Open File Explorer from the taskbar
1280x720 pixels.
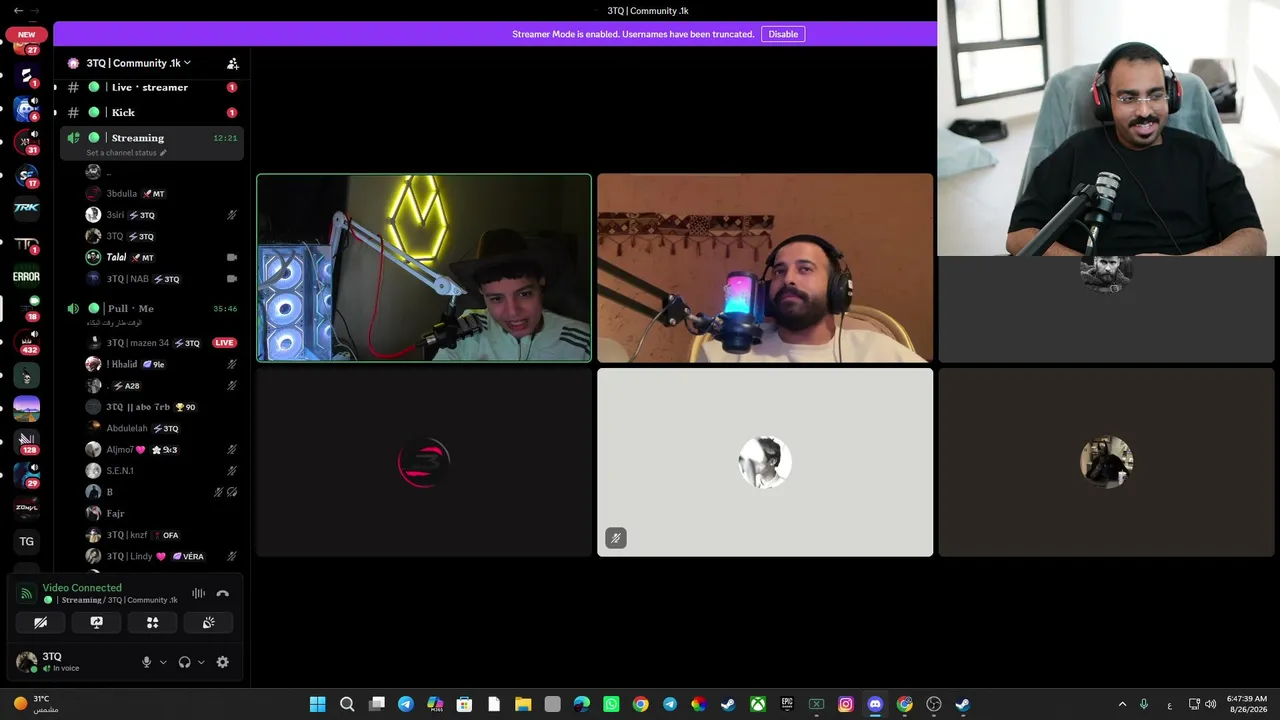pyautogui.click(x=523, y=704)
